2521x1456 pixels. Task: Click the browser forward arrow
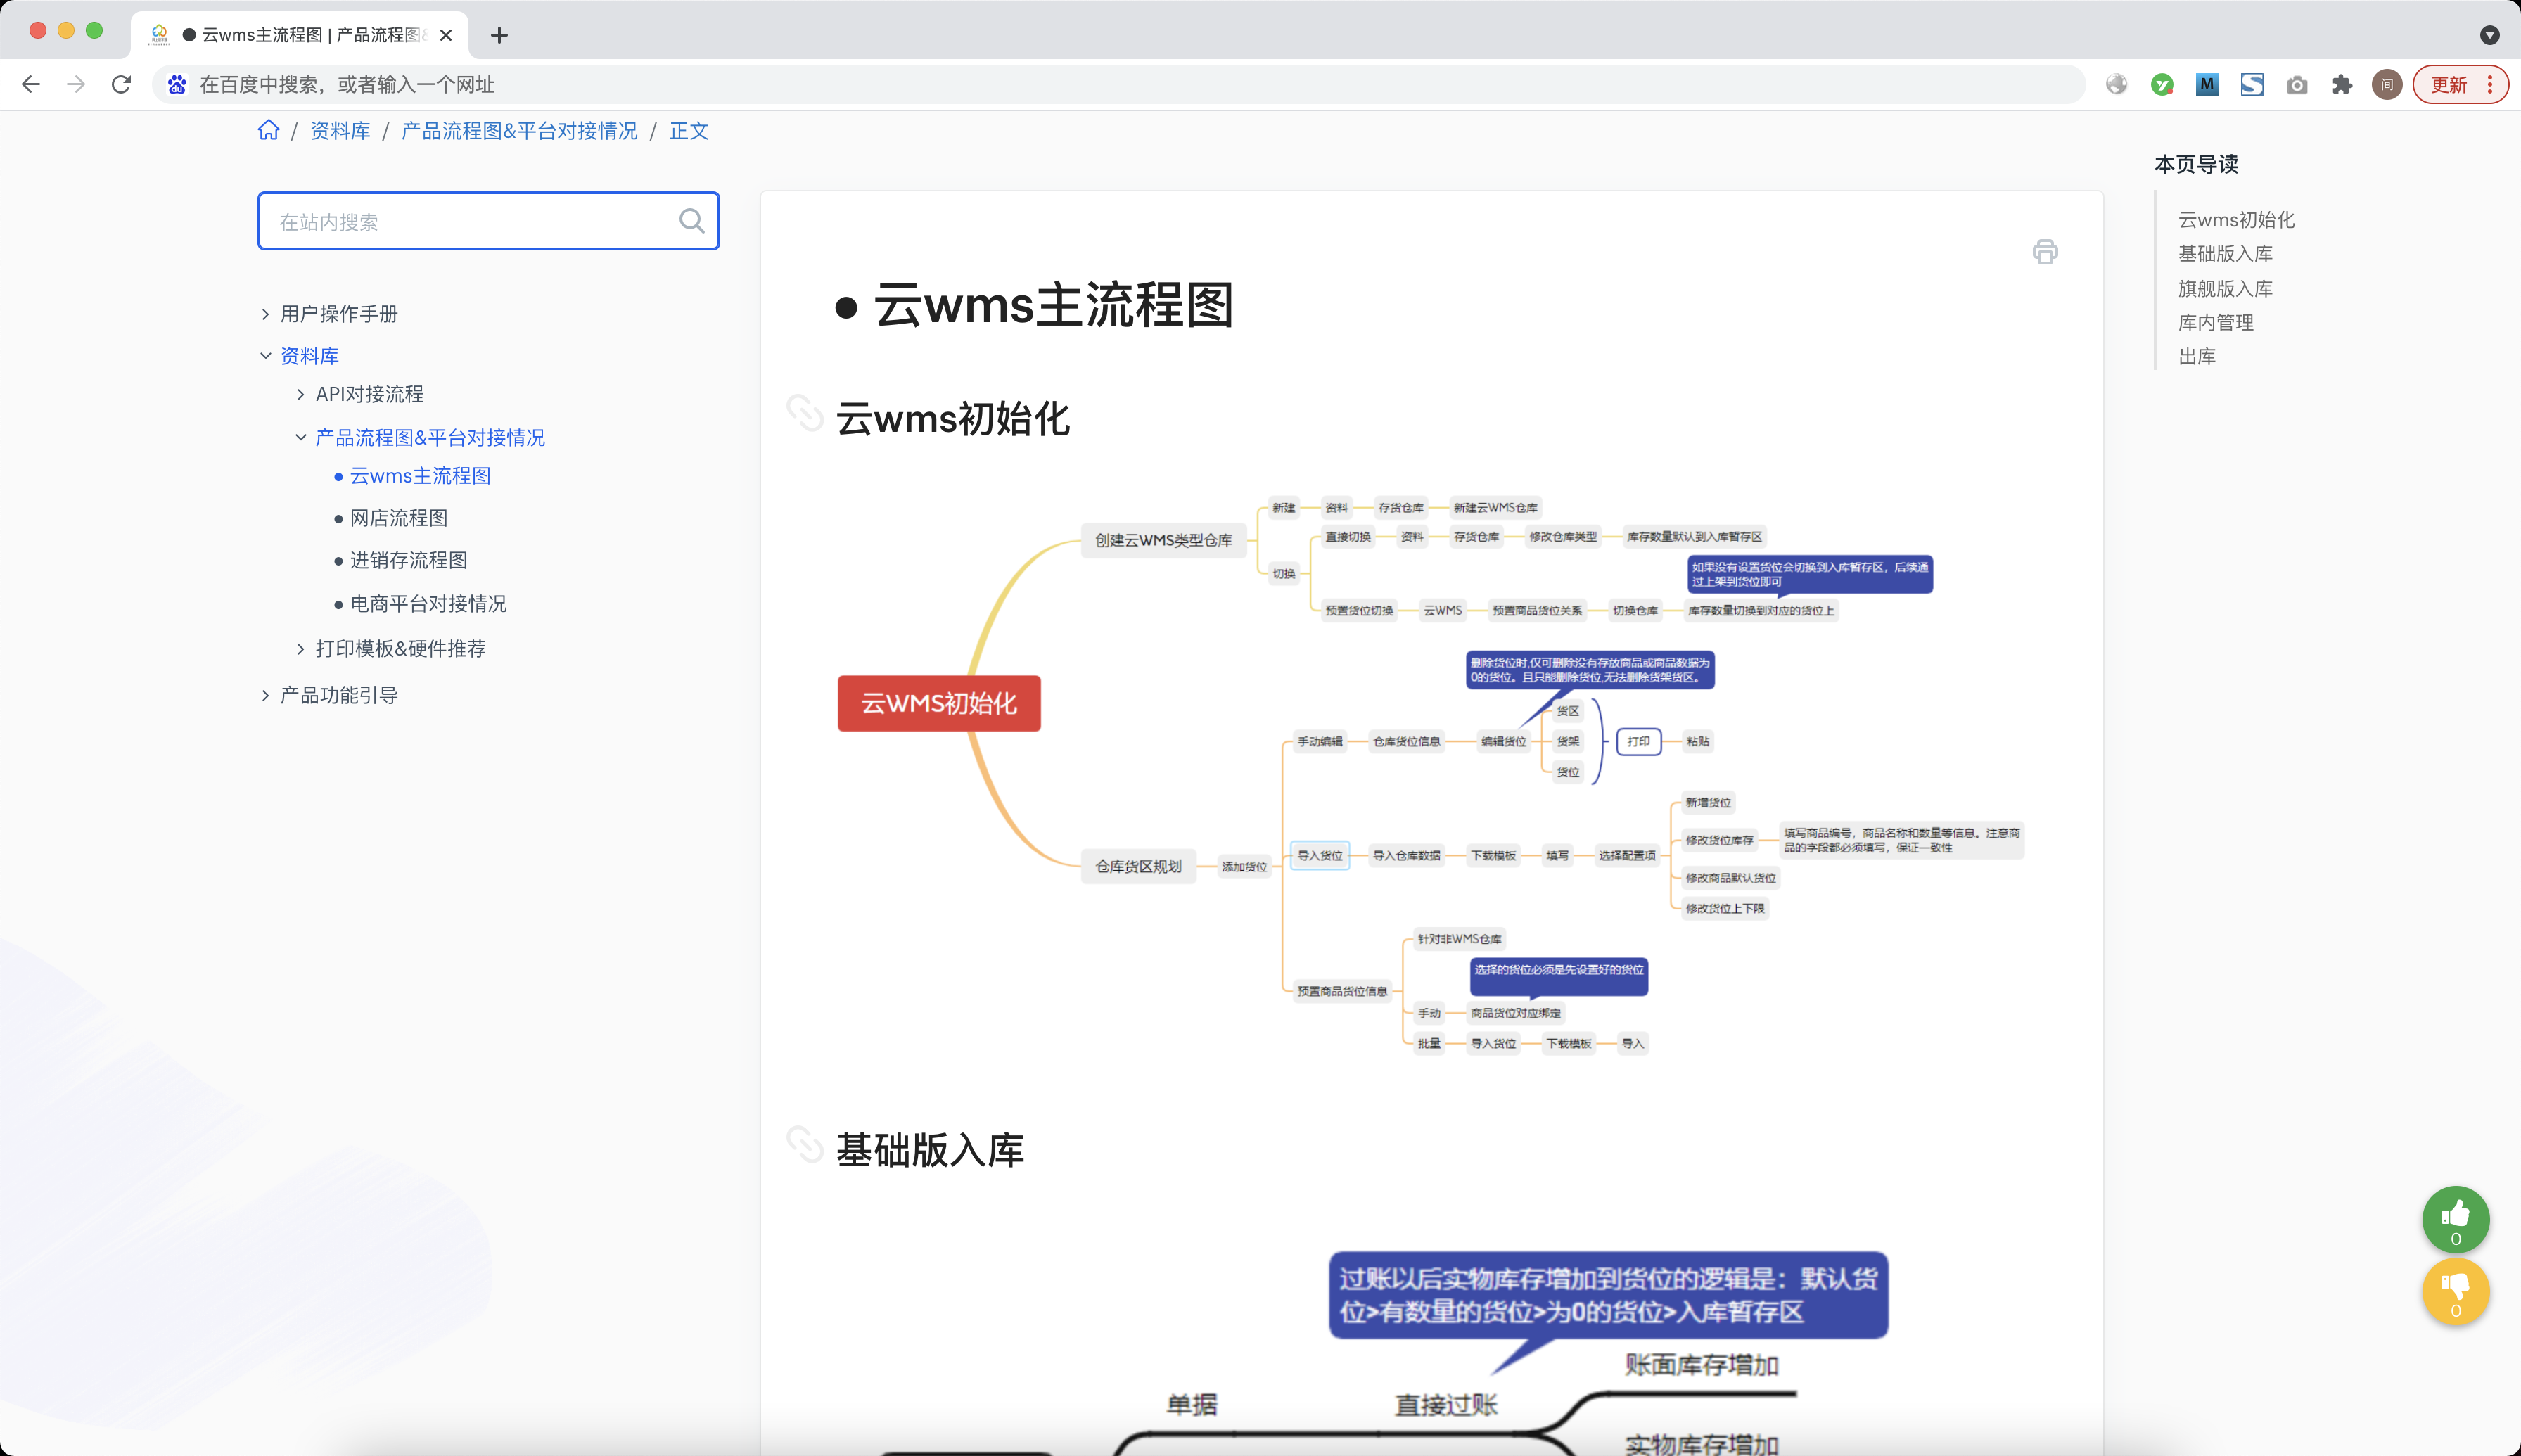point(76,85)
